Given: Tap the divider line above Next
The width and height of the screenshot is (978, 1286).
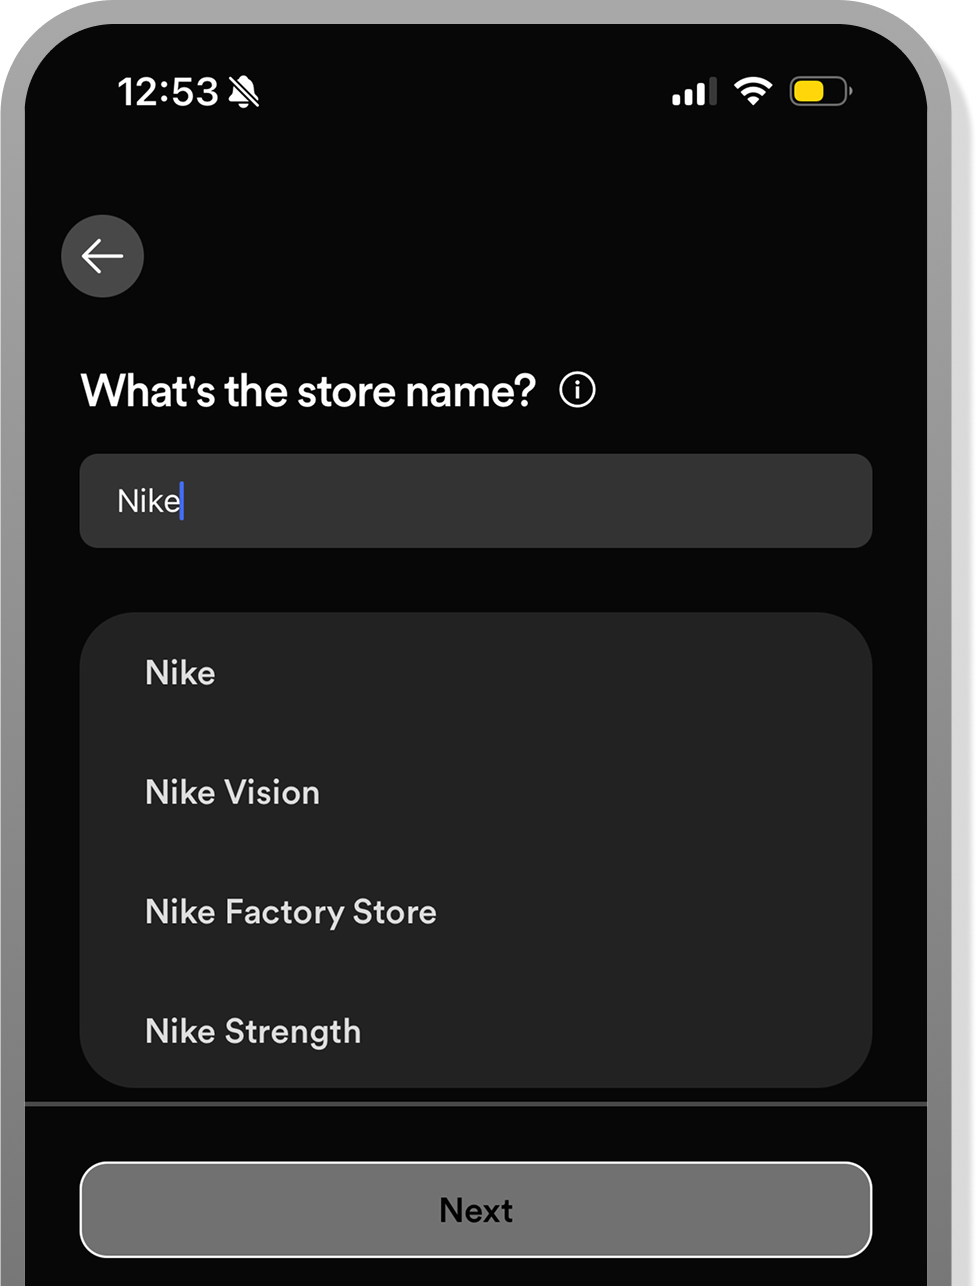Looking at the screenshot, I should point(476,1104).
